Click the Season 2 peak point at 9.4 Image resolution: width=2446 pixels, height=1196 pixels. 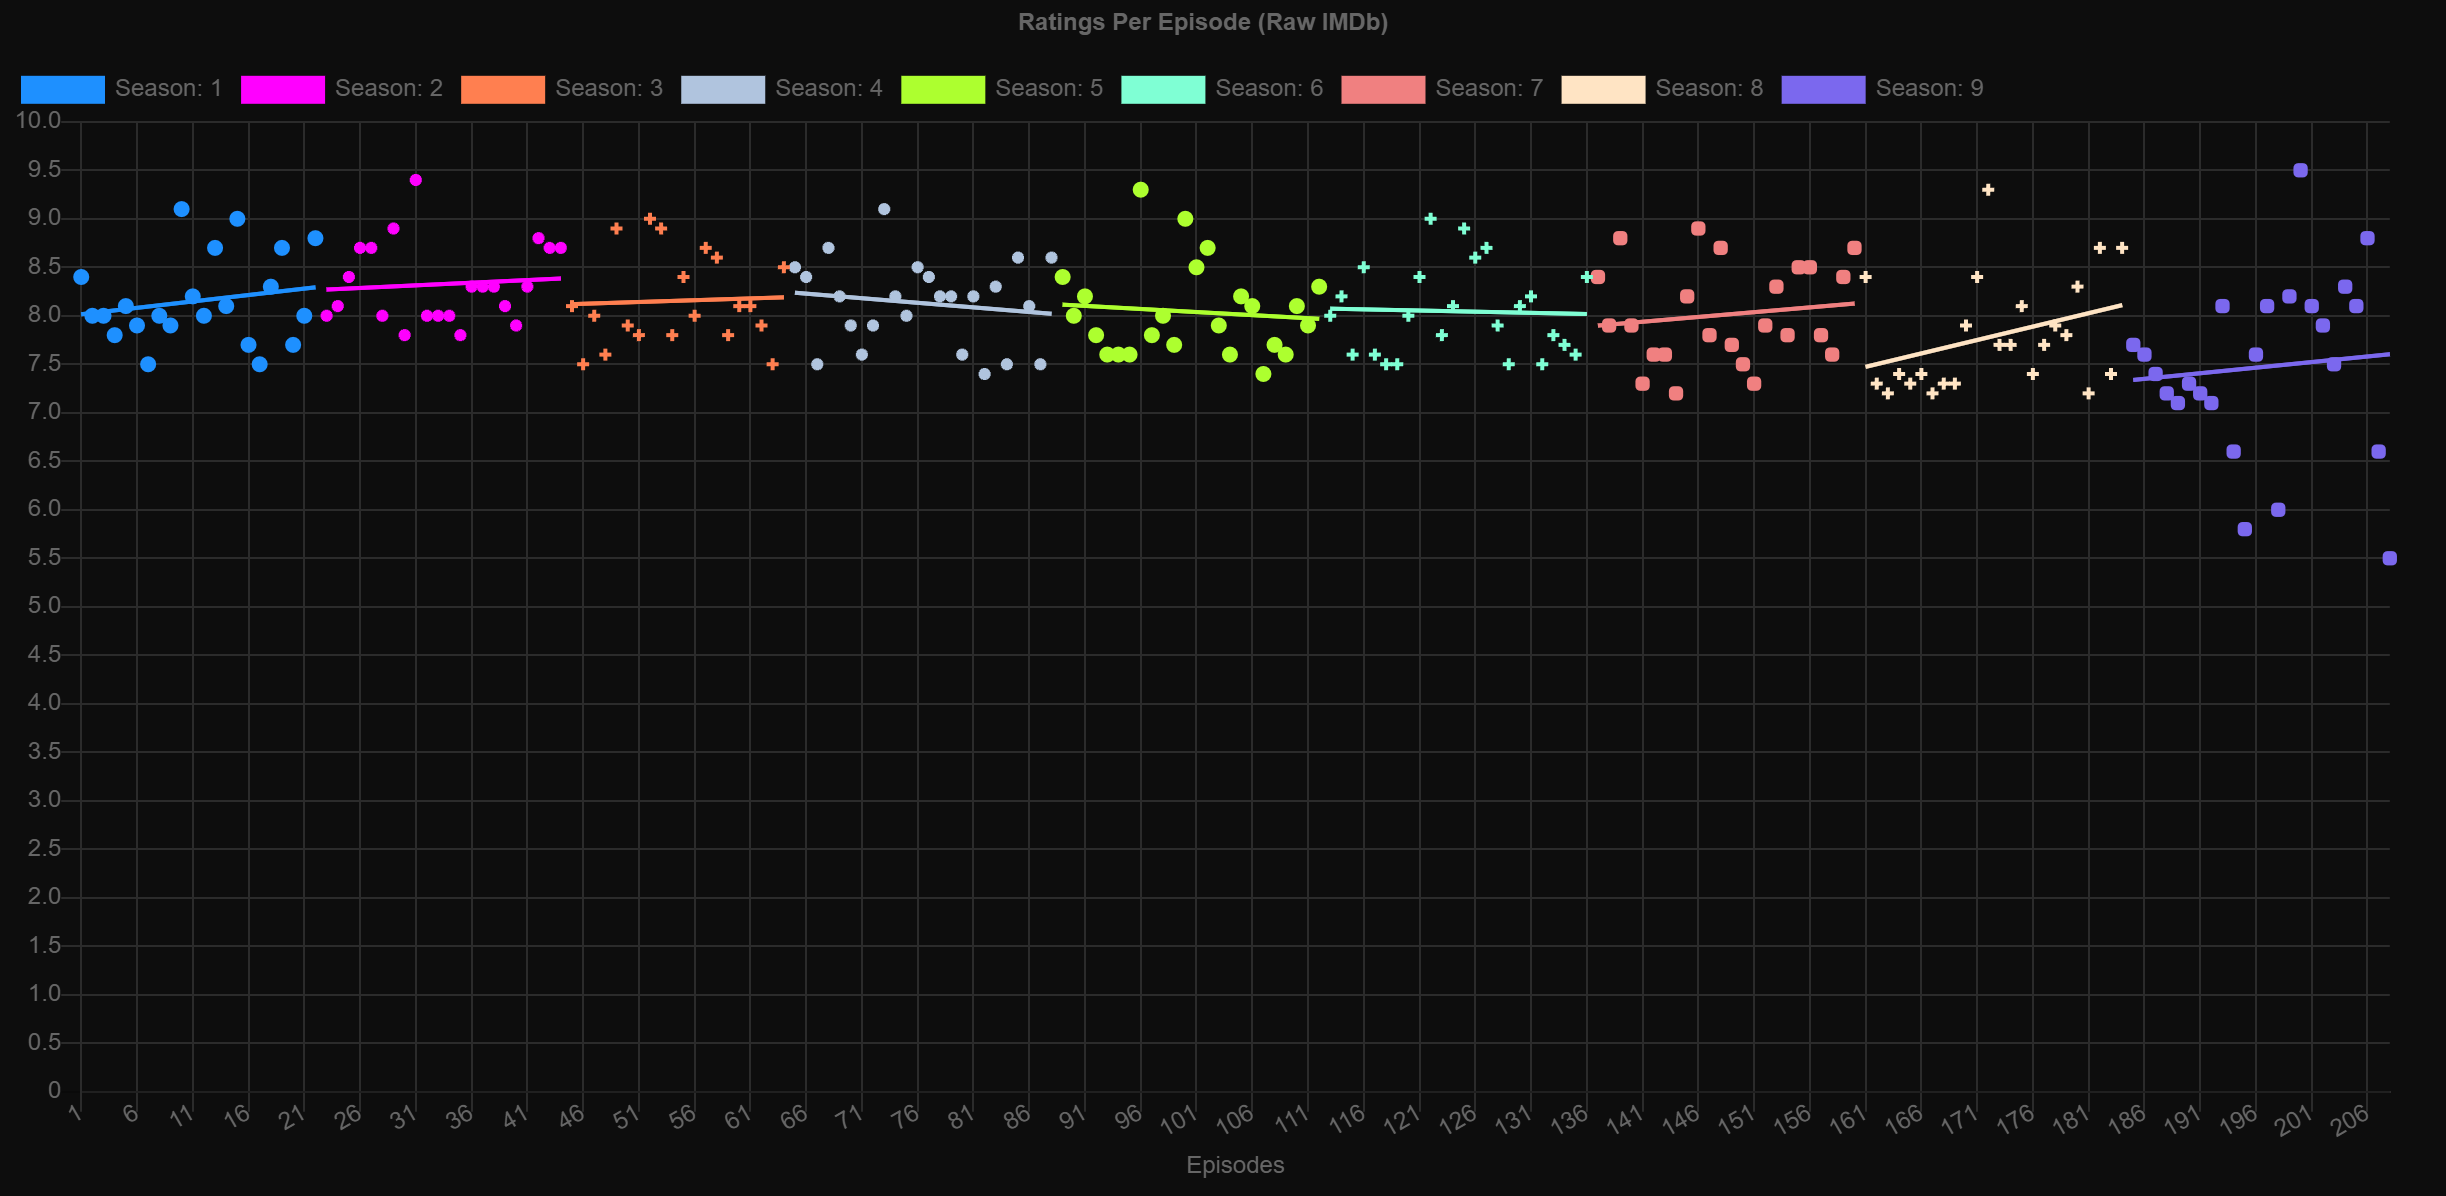(416, 180)
